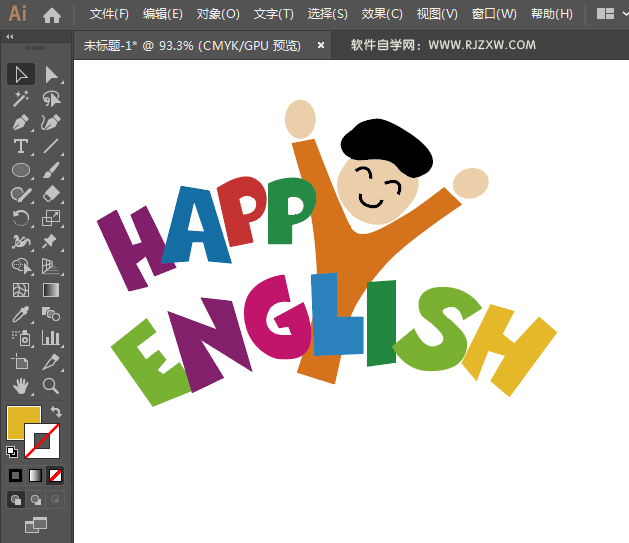
Task: Pick the Eyedropper tool
Action: pyautogui.click(x=20, y=314)
